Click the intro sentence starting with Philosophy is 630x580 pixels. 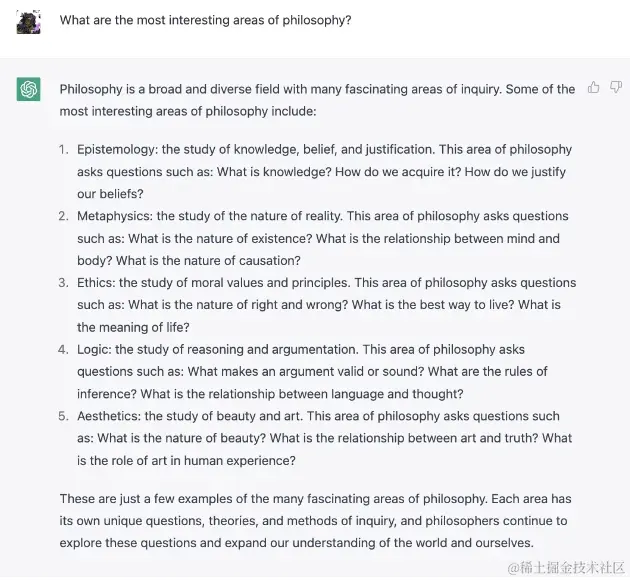click(x=317, y=100)
